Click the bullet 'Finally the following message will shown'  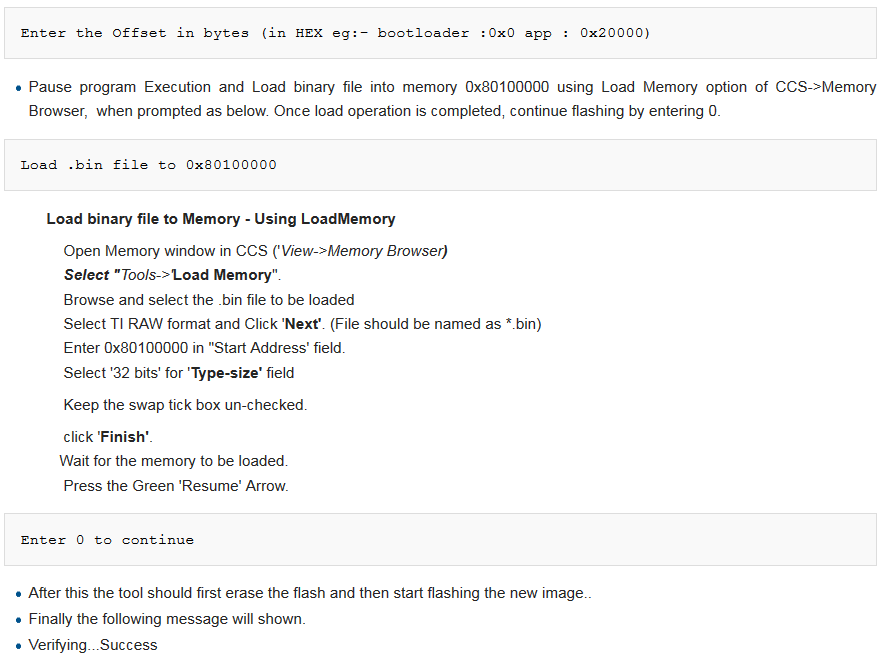(167, 619)
